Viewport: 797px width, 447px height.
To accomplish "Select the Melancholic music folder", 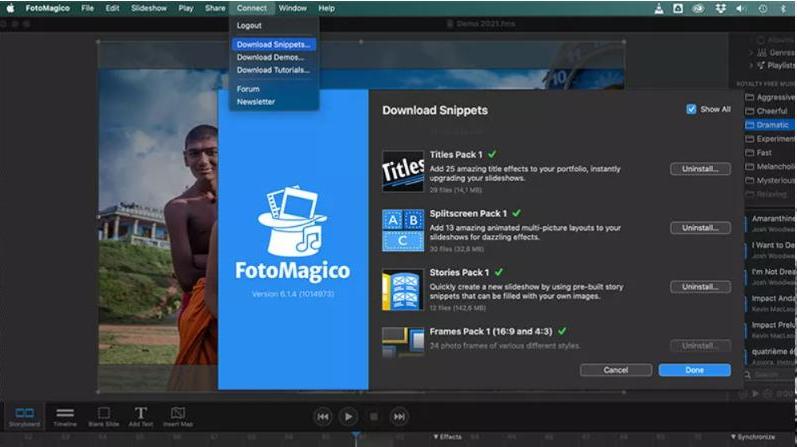I will pos(770,166).
